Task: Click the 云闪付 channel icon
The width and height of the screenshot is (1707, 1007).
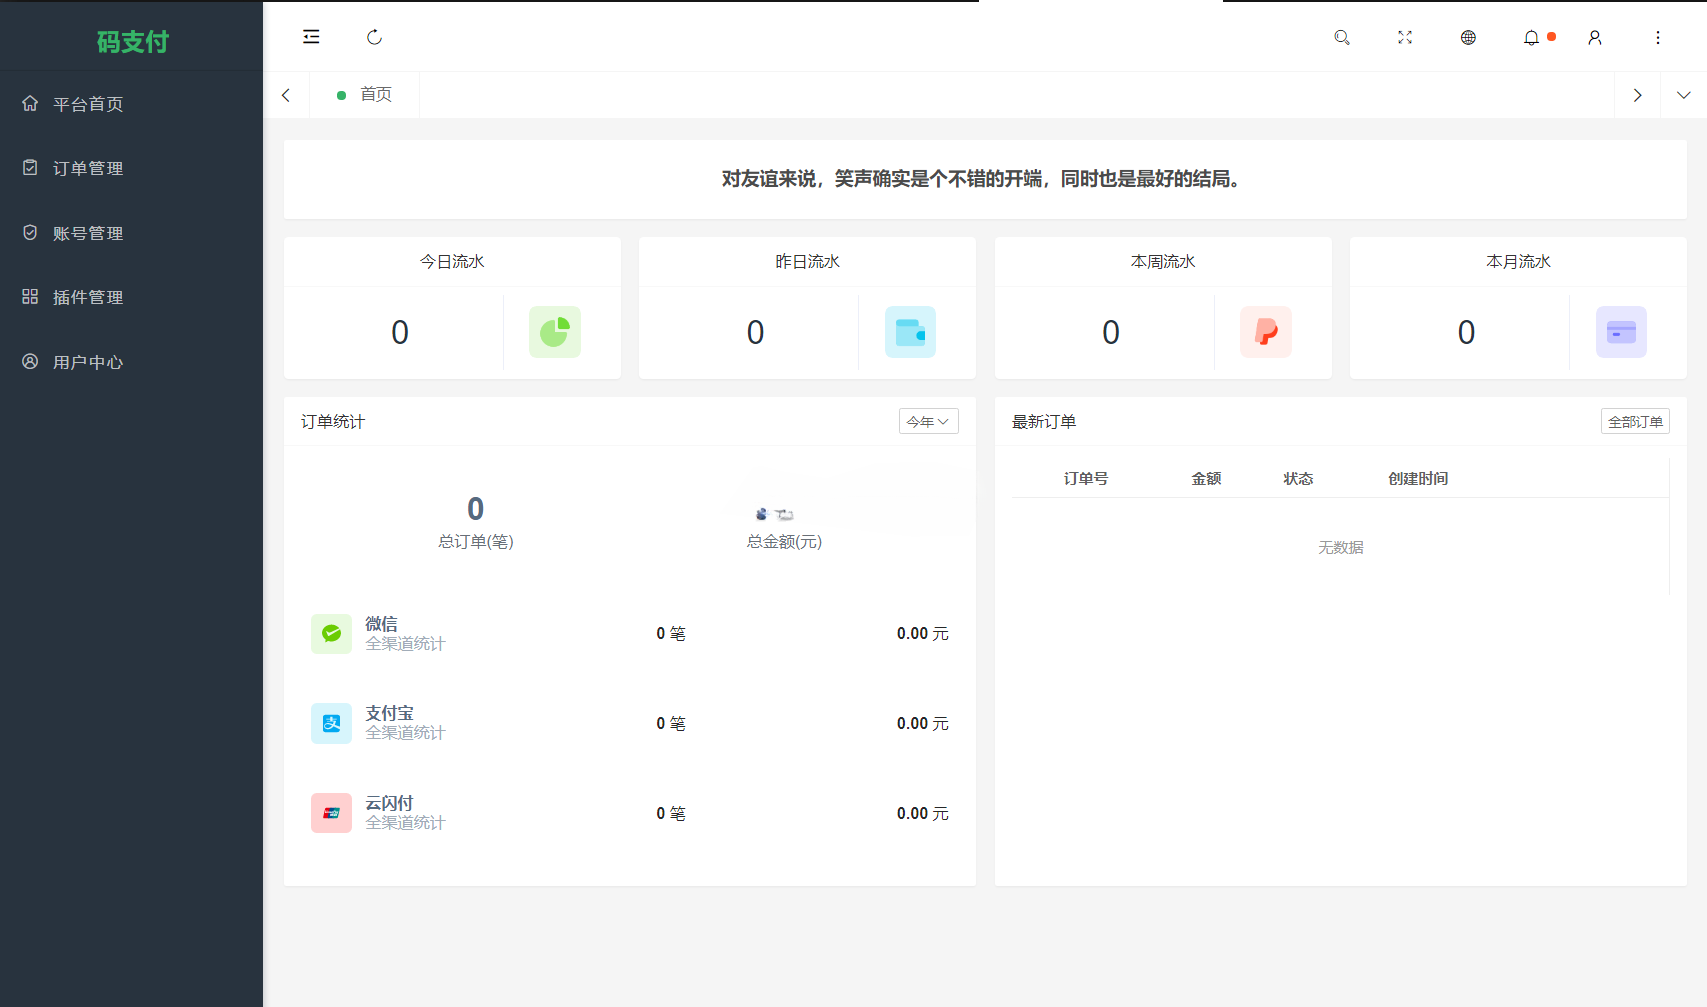Action: (331, 813)
